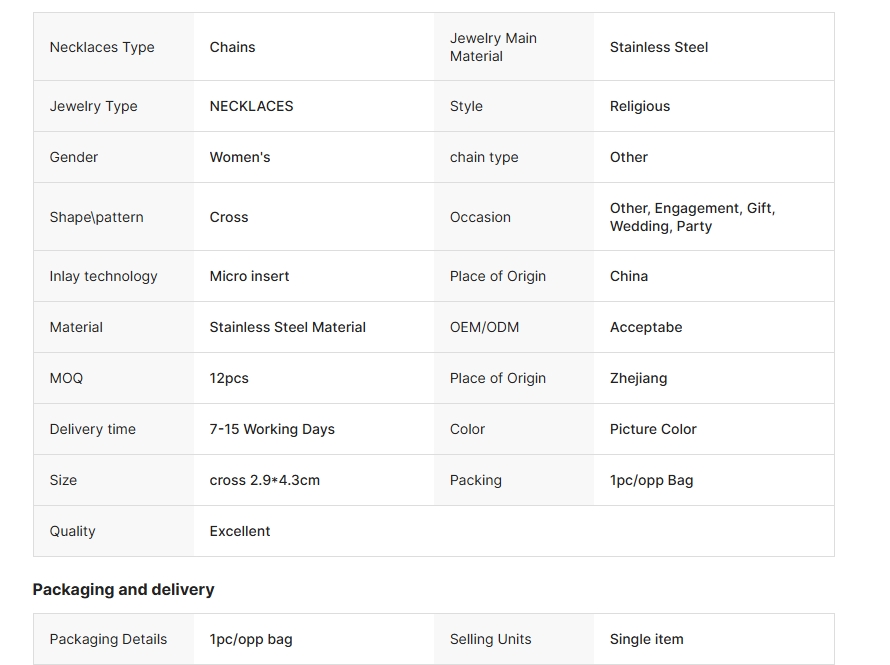Screen dimensions: 890x665
Task: Select the "7-15 Working Days" delivery time
Action: [272, 429]
